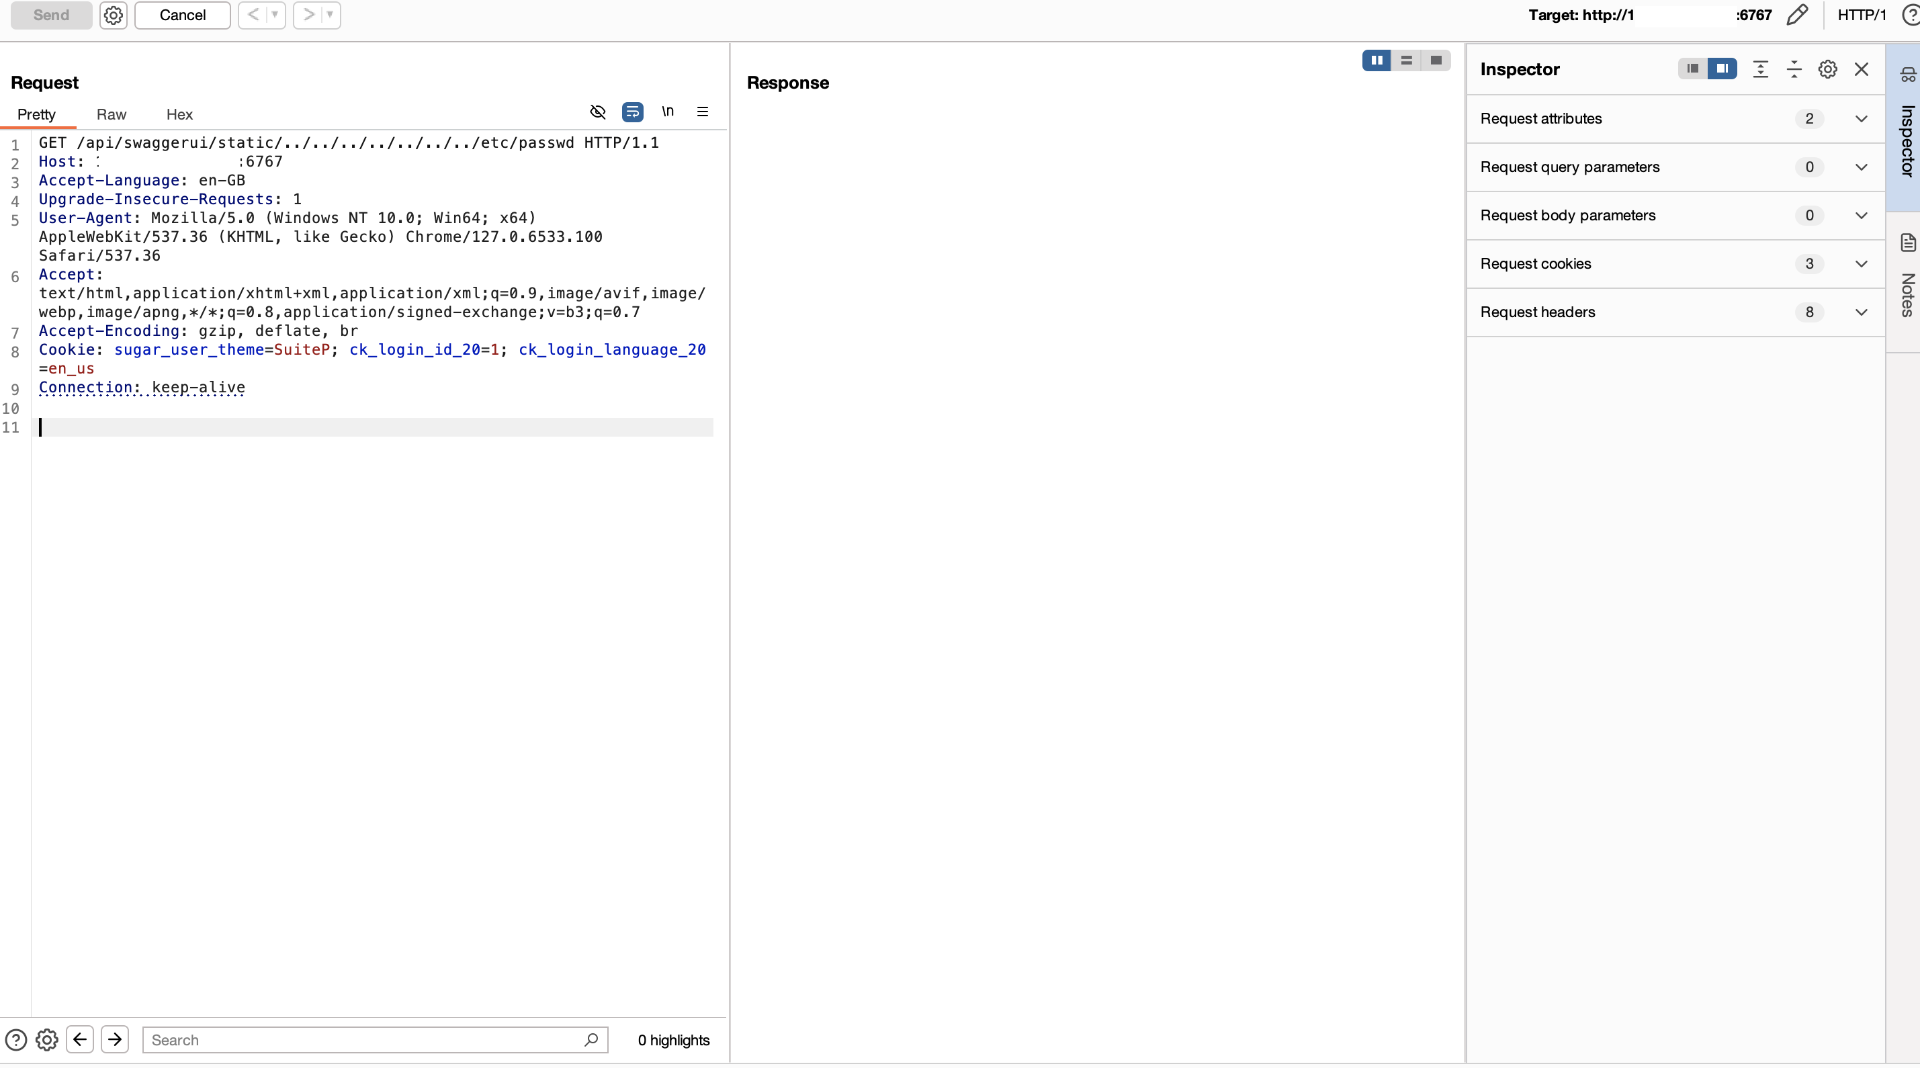This screenshot has height=1068, width=1920.
Task: Jump to the next search match
Action: (x=115, y=1040)
